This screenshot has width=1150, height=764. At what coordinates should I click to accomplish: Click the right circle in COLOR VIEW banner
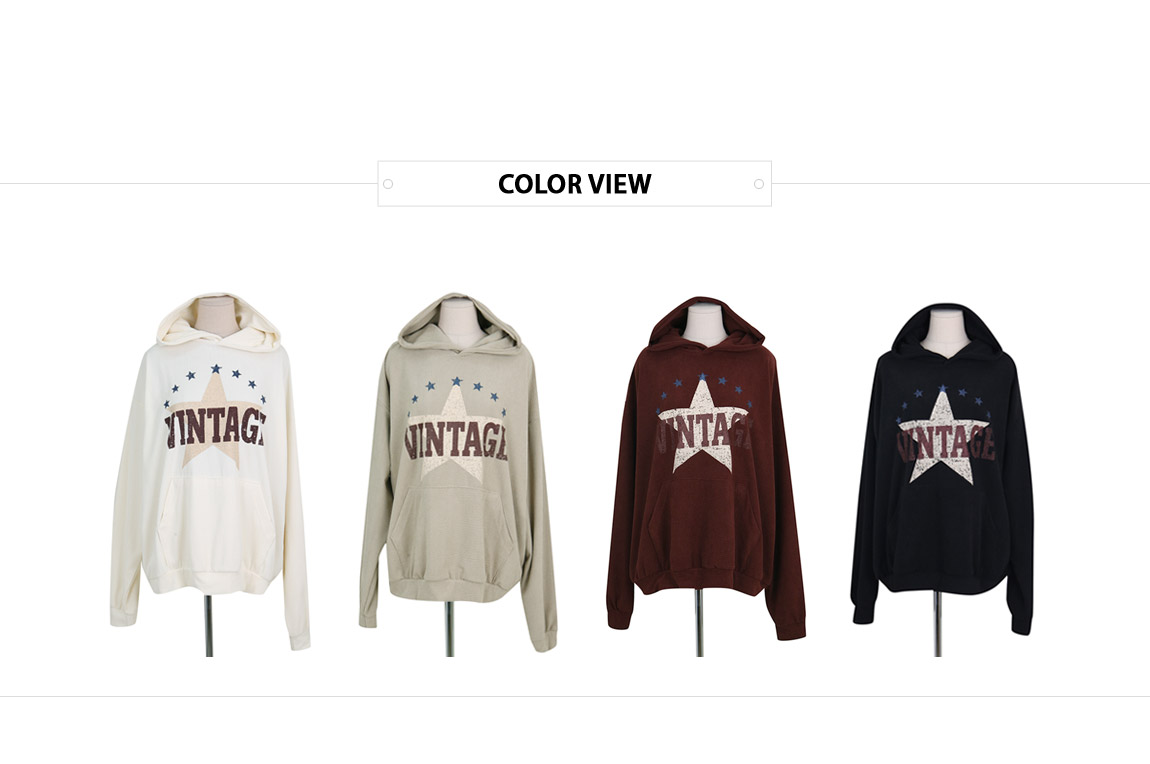(x=759, y=184)
